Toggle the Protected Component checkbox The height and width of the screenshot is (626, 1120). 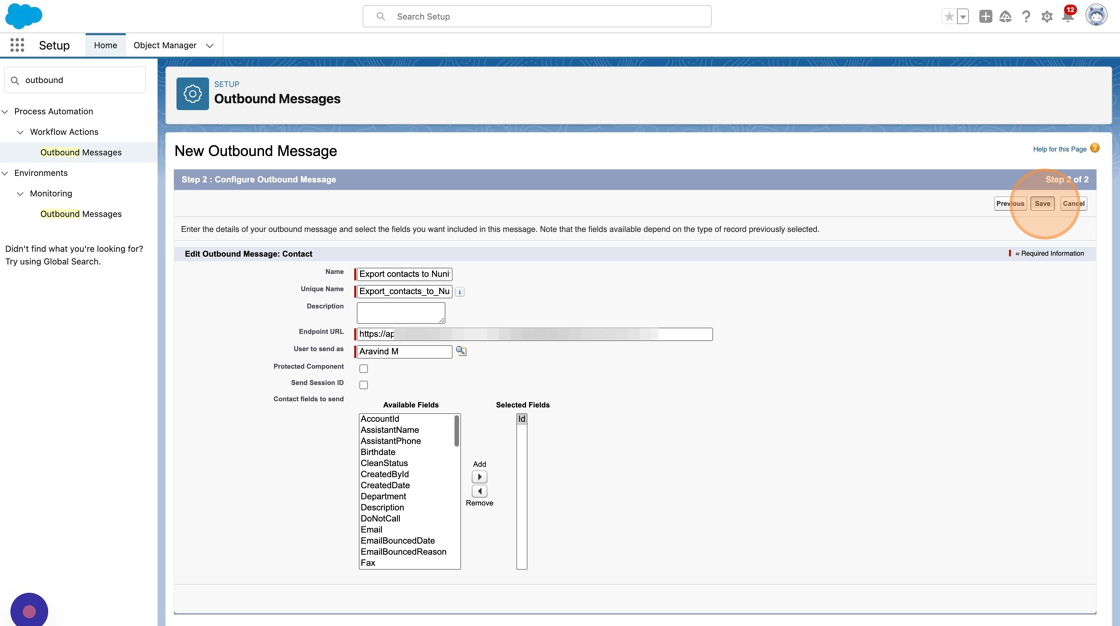pos(364,369)
